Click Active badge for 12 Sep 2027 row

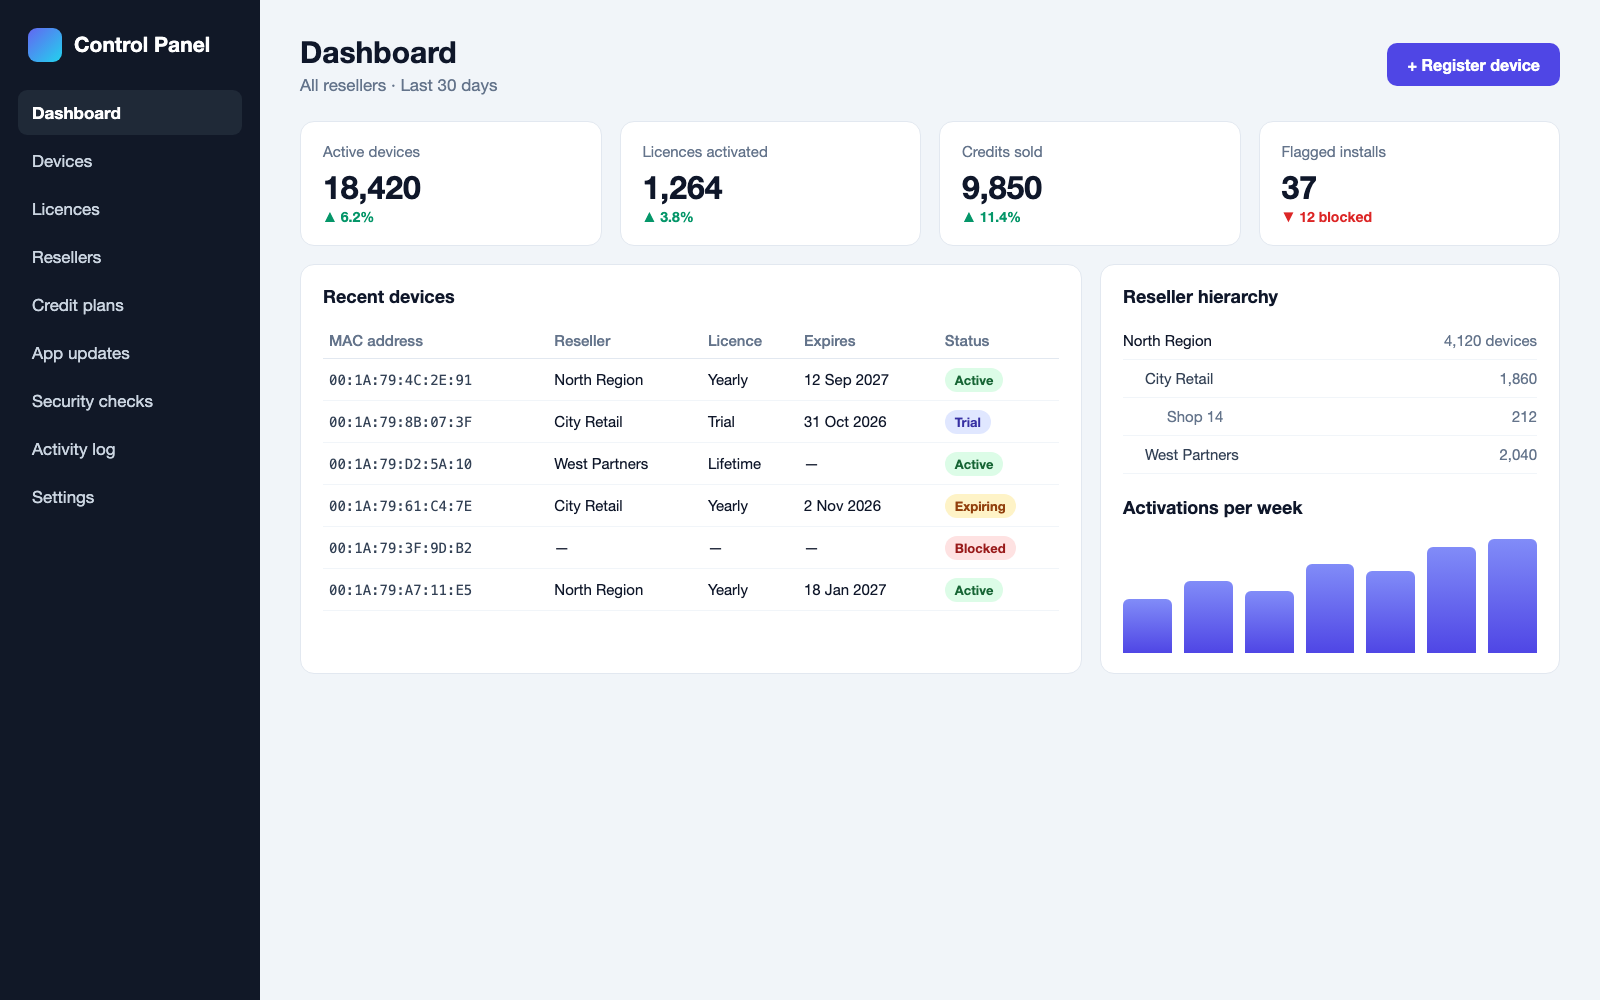974,380
